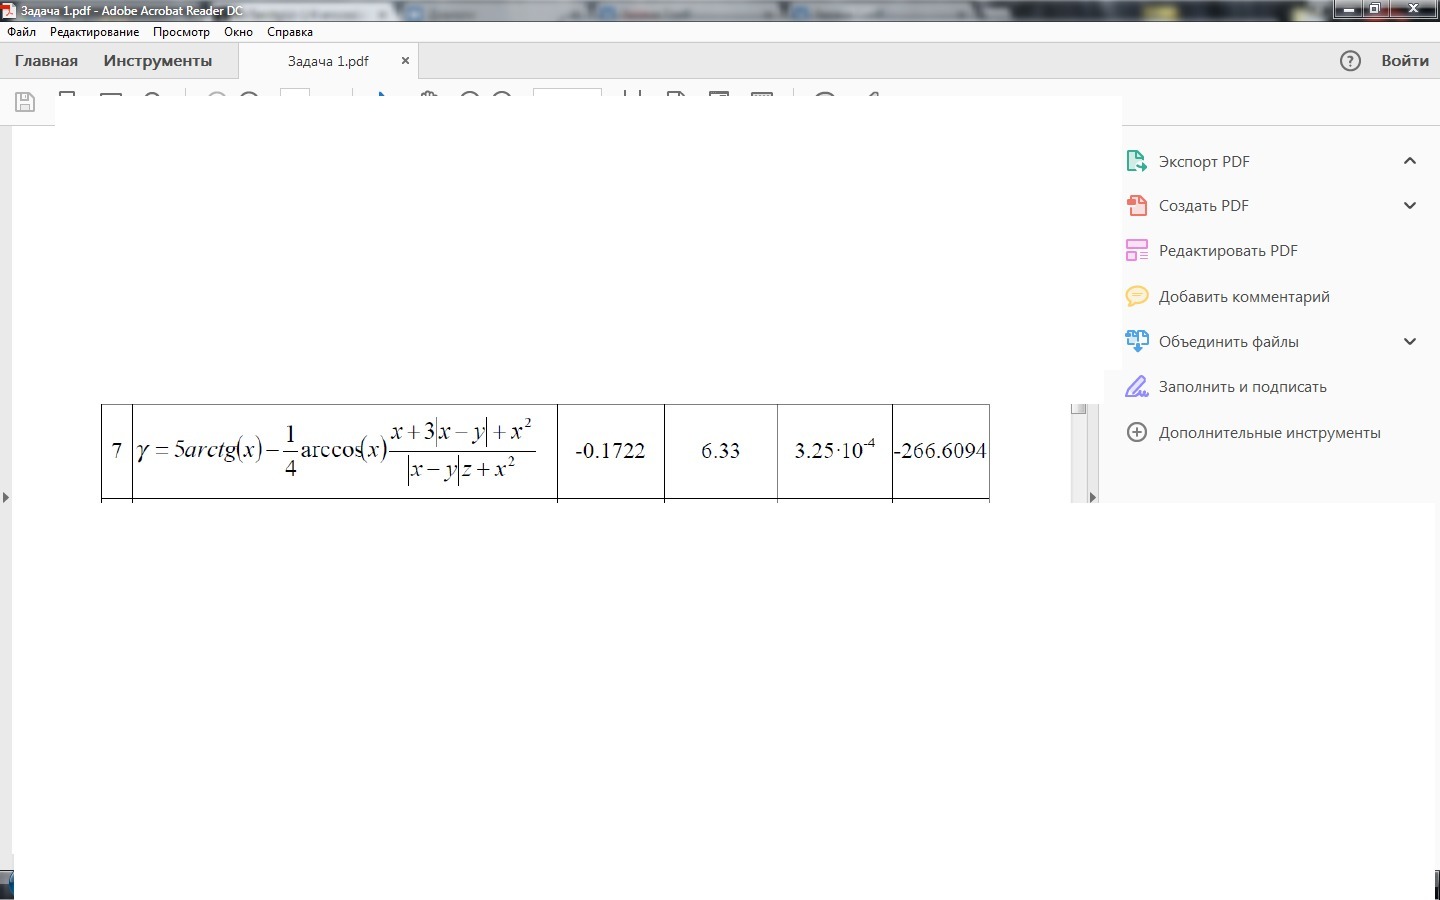Screen dimensions: 1440x900
Task: Click table cell with value -266.6094
Action: (x=941, y=451)
